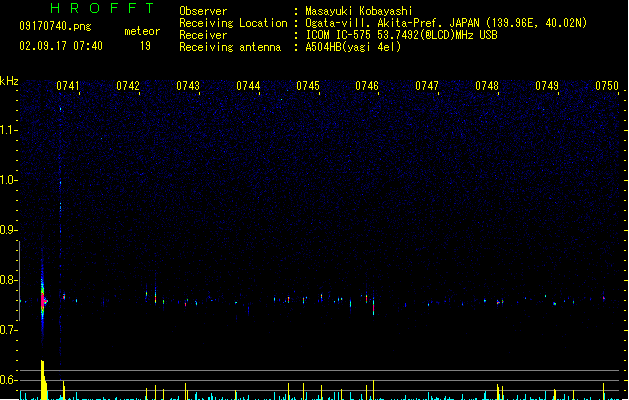Click the tall yellow intensity peak at bottom left
629x400 pixels.
pyautogui.click(x=43, y=380)
